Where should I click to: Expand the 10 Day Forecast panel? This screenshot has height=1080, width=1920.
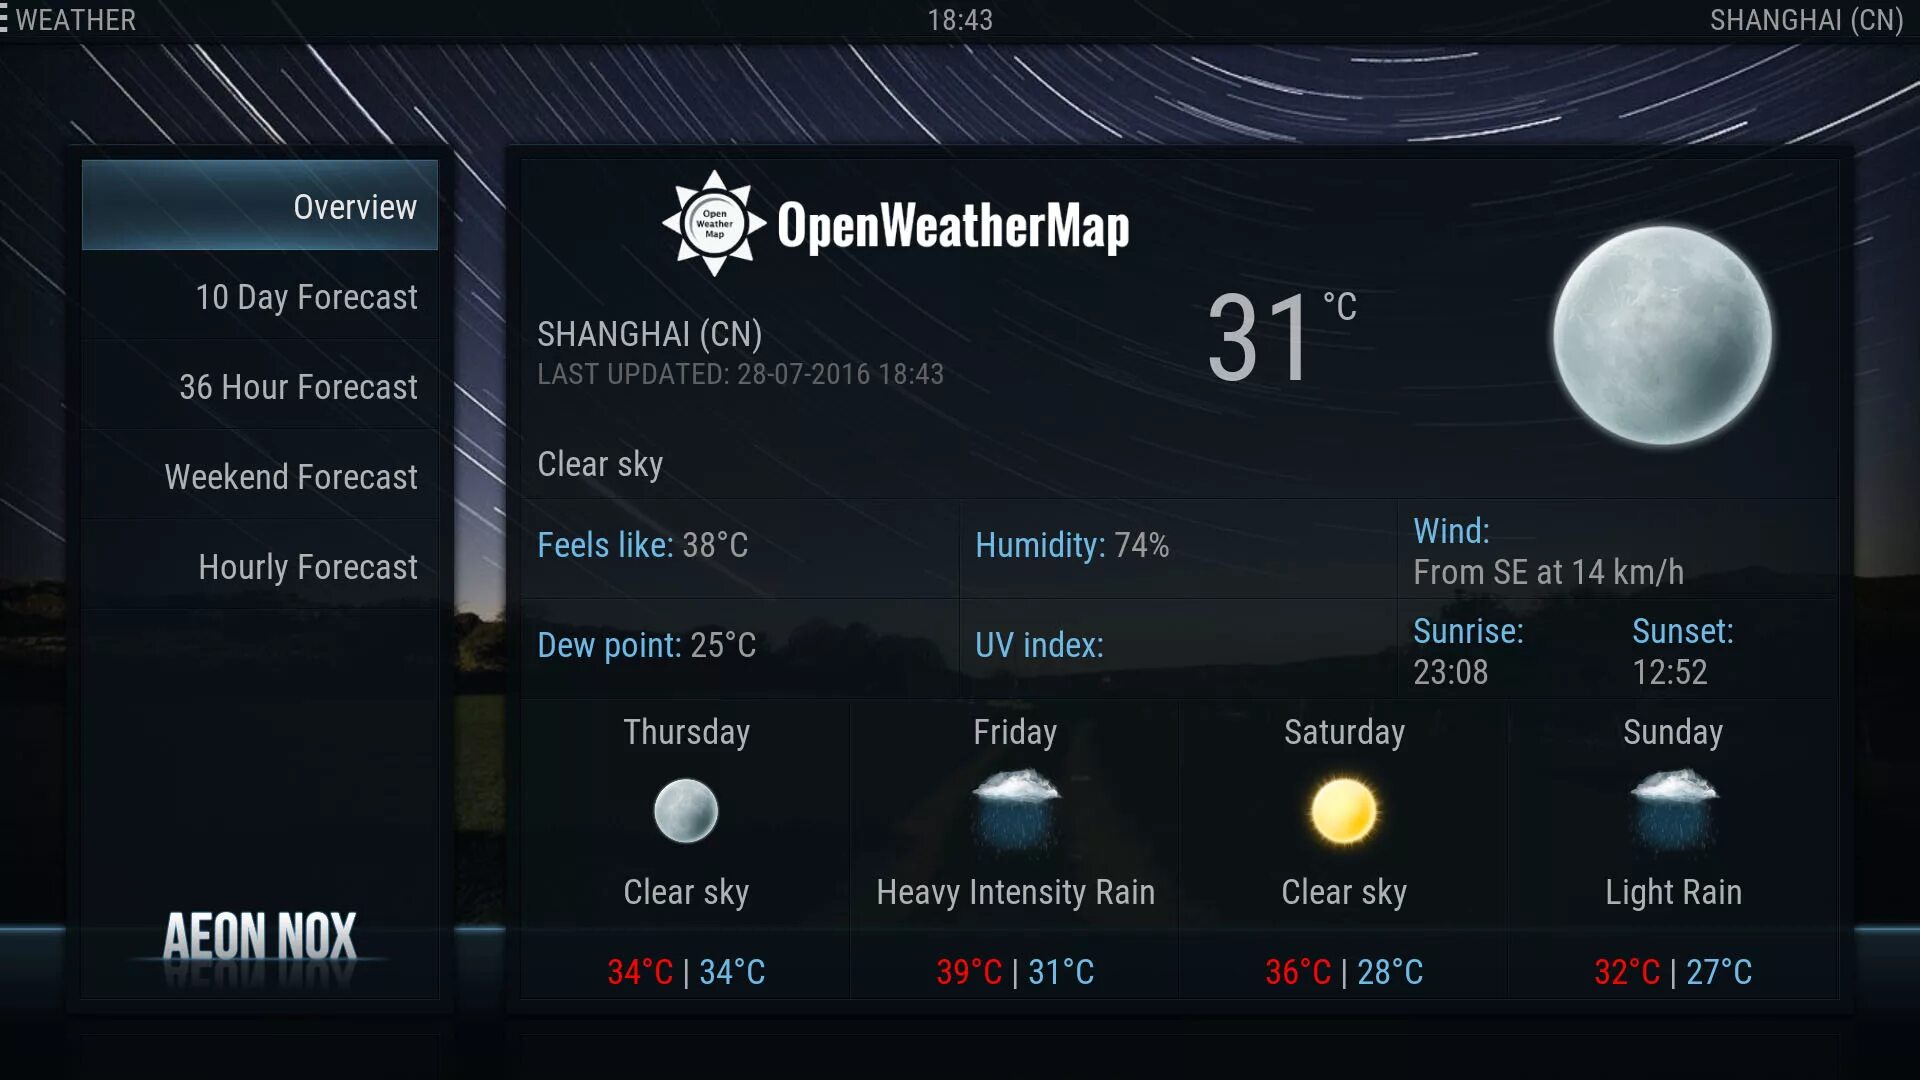(x=258, y=297)
